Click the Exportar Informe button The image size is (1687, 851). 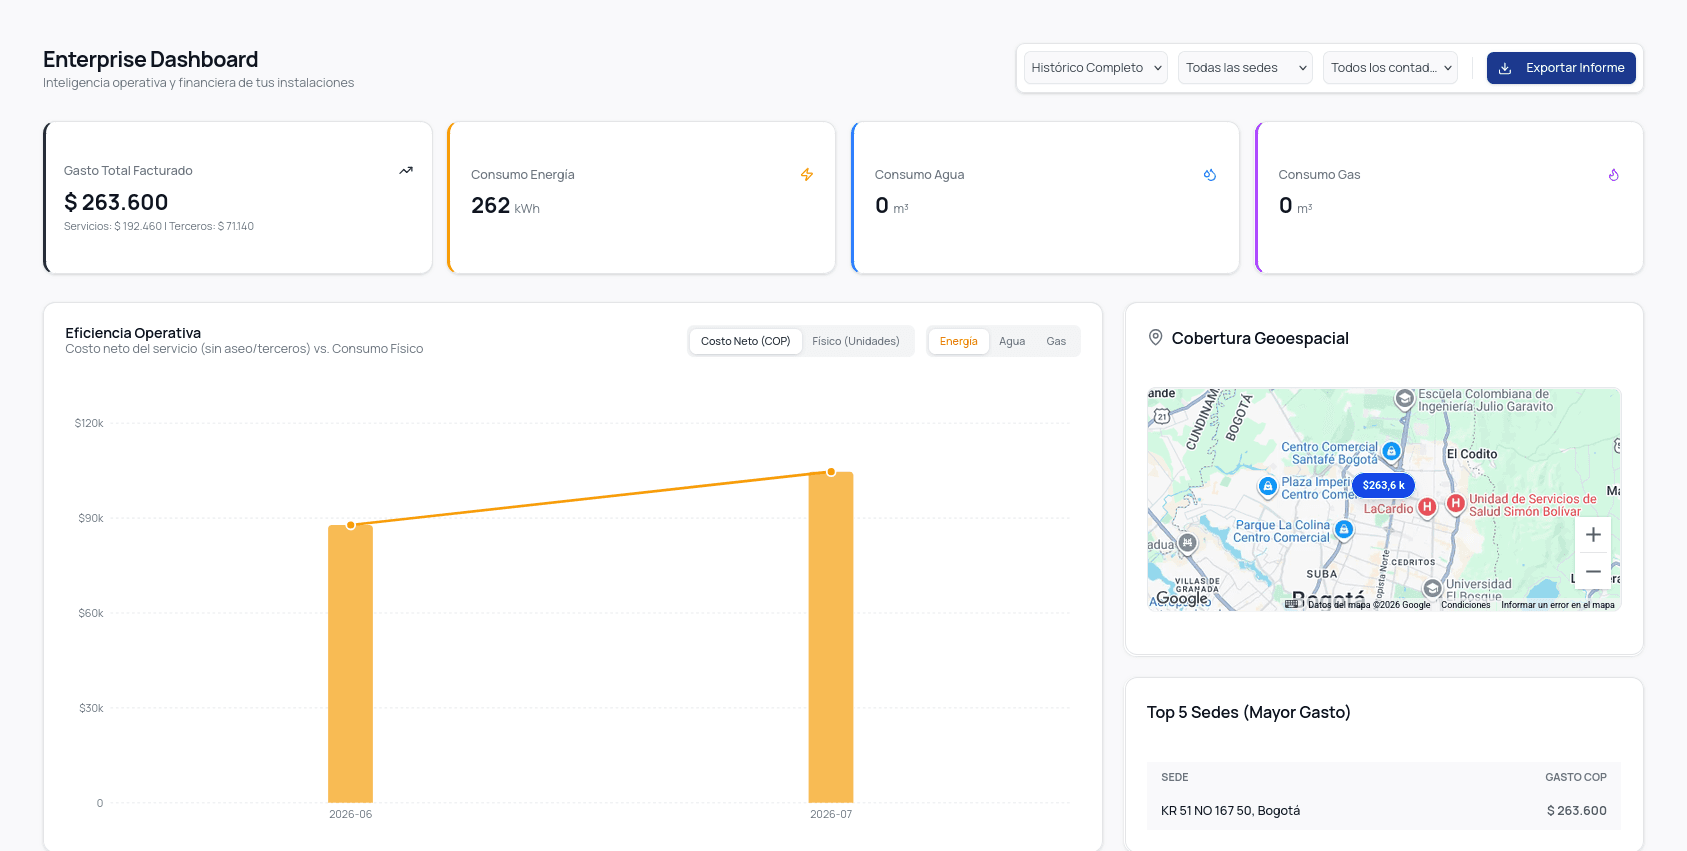(x=1561, y=68)
